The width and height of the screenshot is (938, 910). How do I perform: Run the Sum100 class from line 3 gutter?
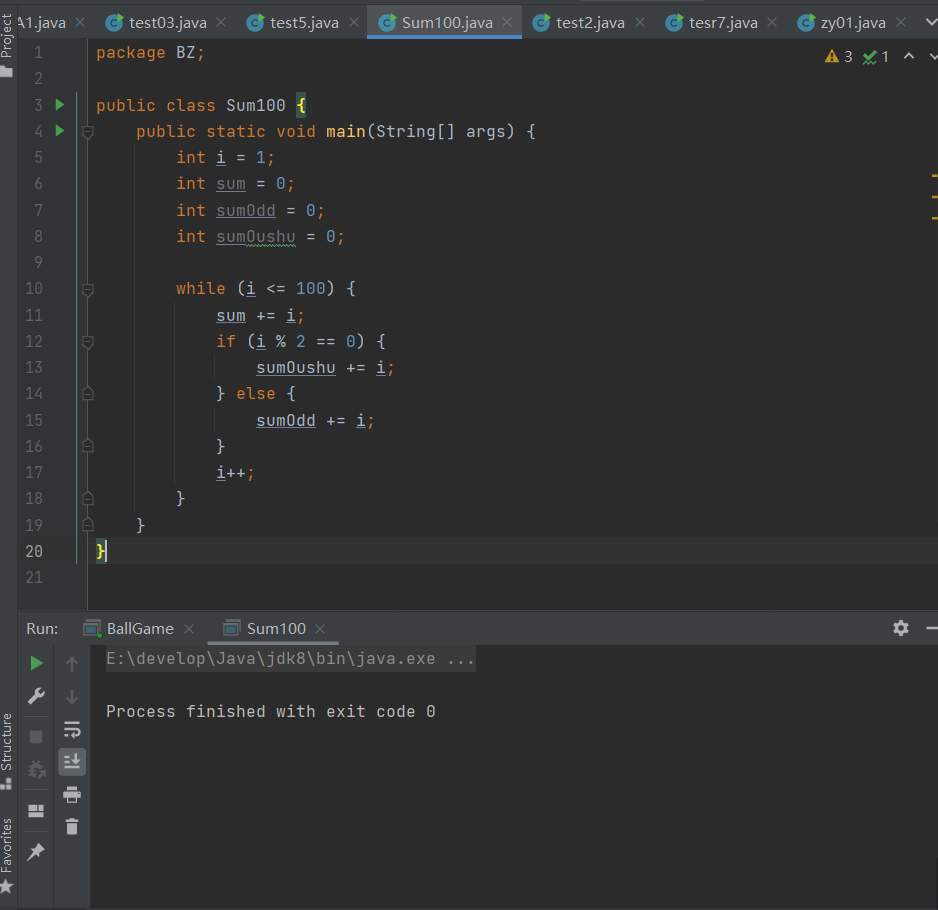click(60, 105)
